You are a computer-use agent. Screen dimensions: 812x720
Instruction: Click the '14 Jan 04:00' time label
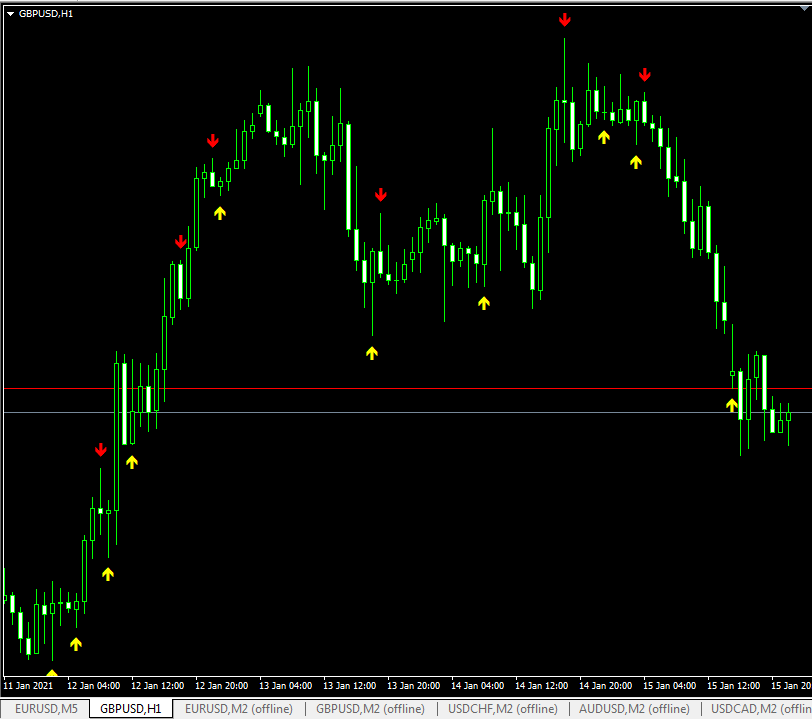(x=477, y=686)
